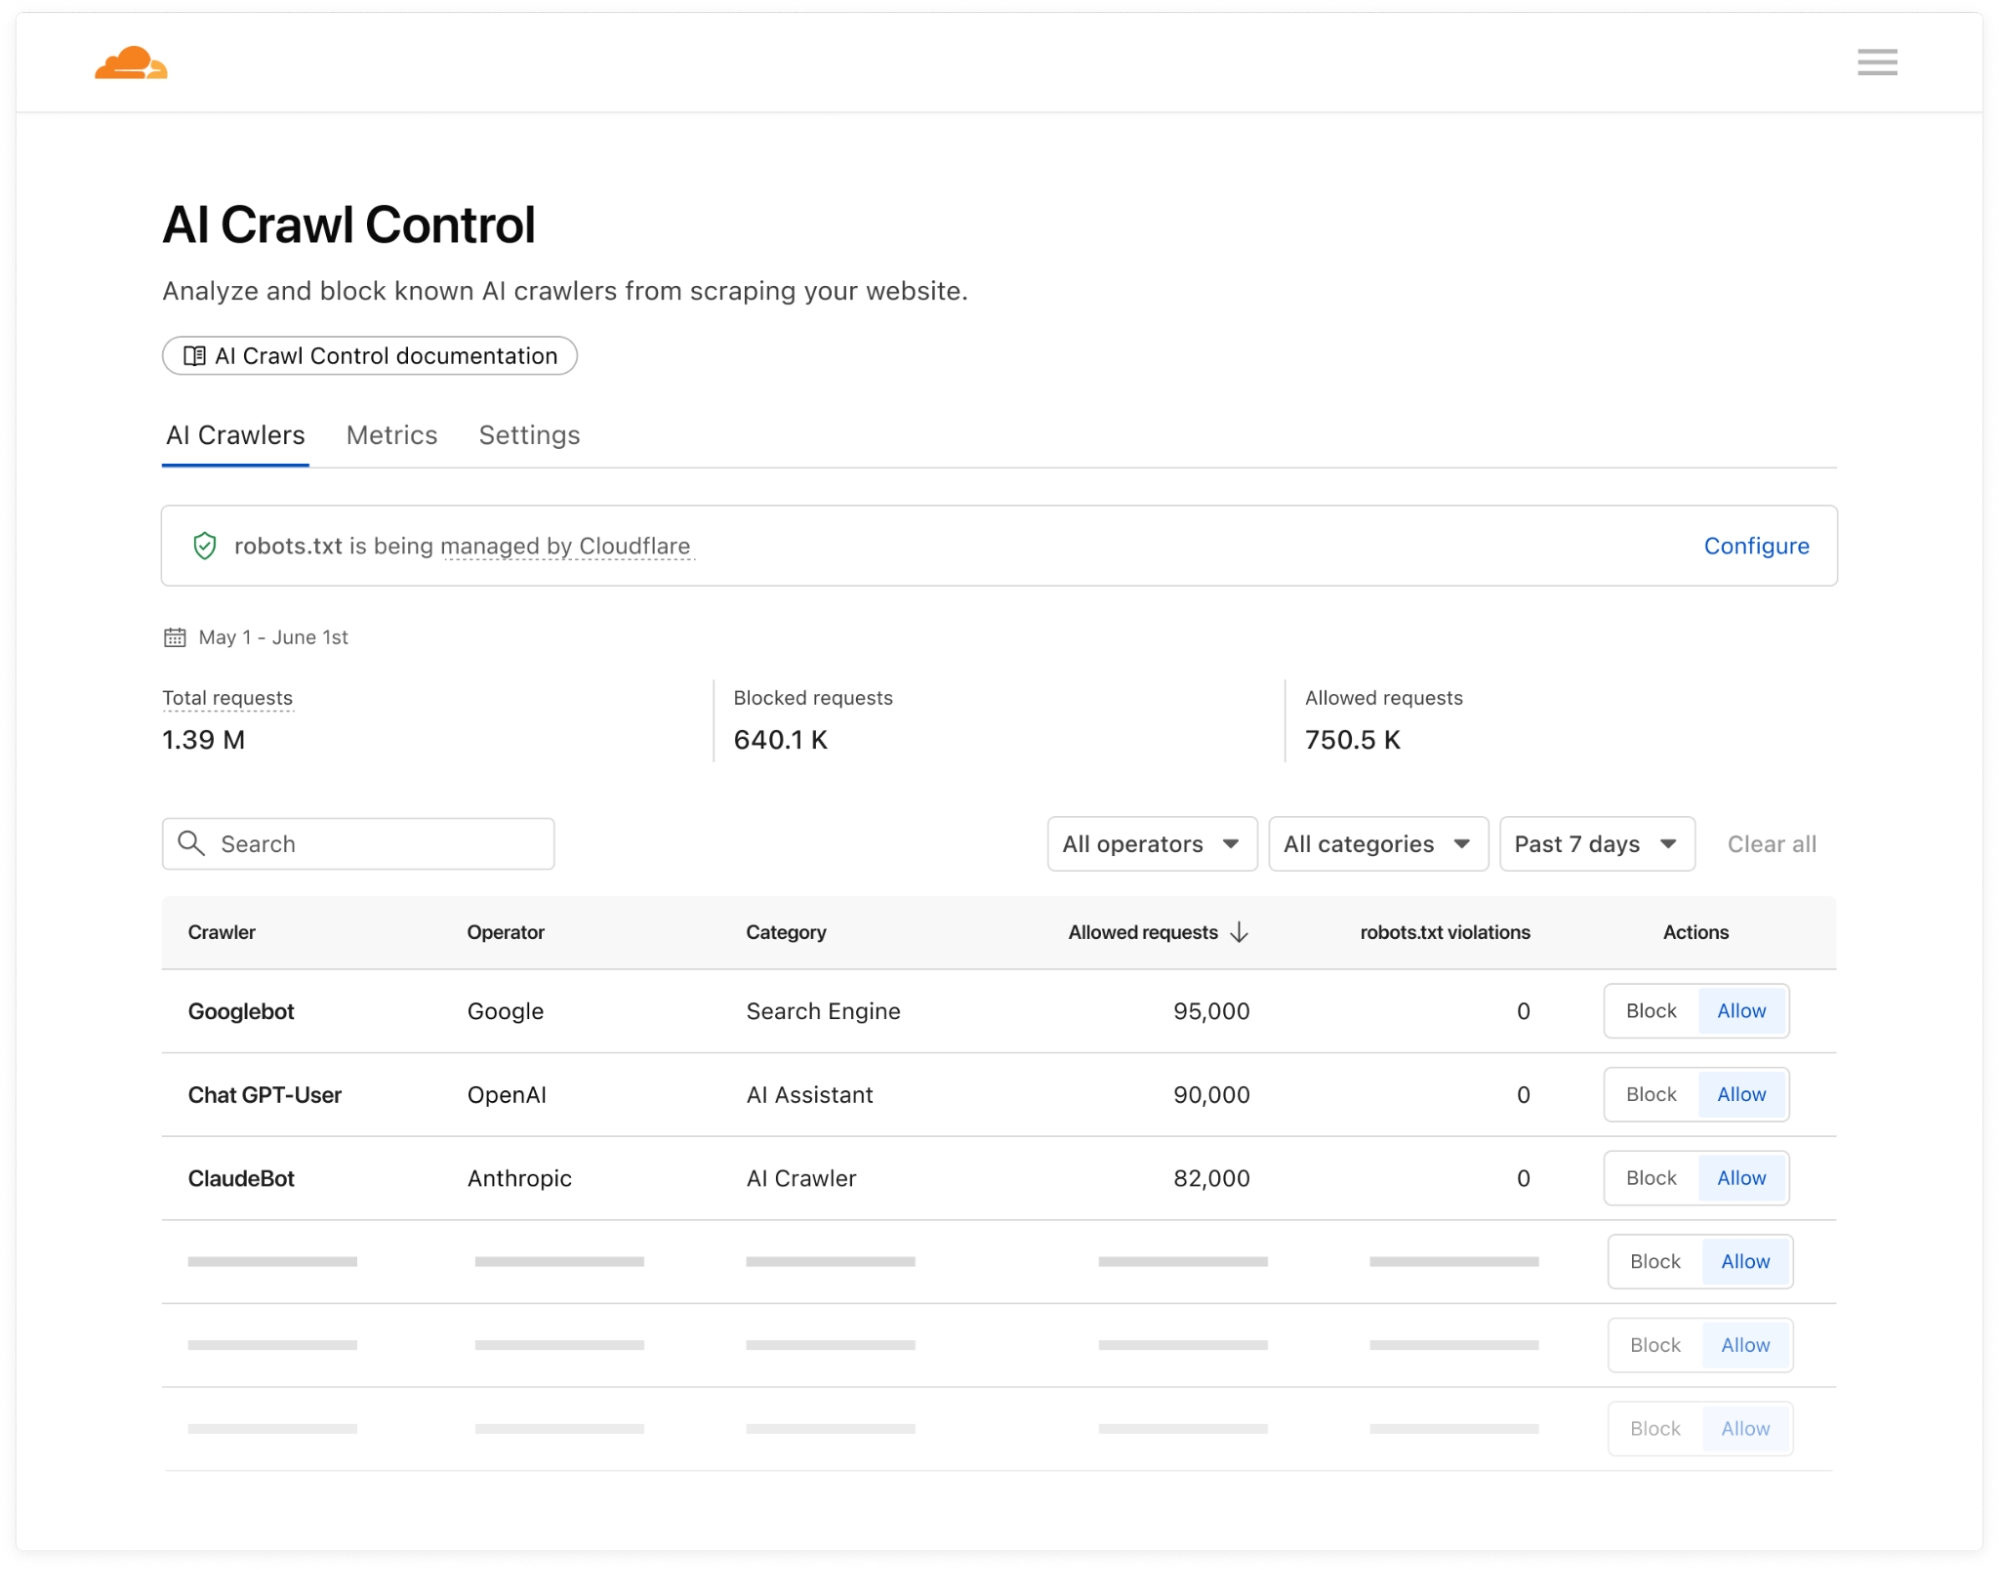Click the shield icon next to robots.txt notice
The image size is (1999, 1570).
click(x=205, y=546)
